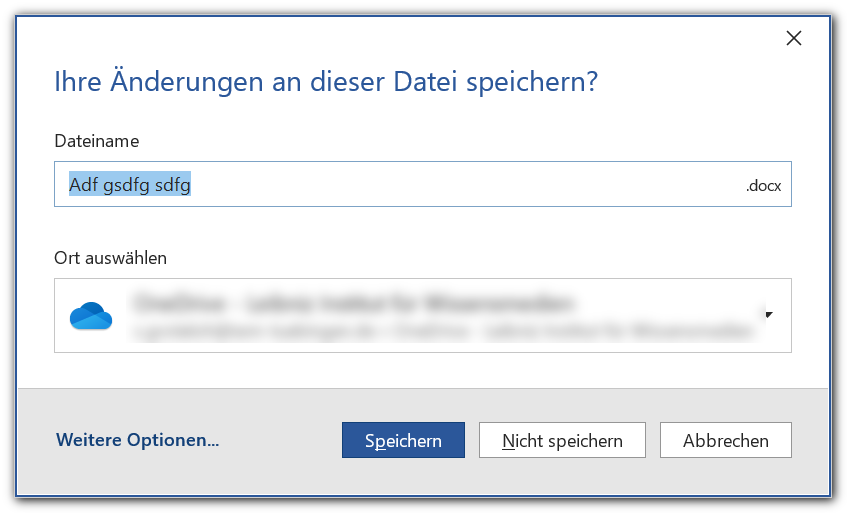The image size is (847, 513).
Task: Click the dialog heading Ihre Änderungen speichern
Action: [x=325, y=82]
